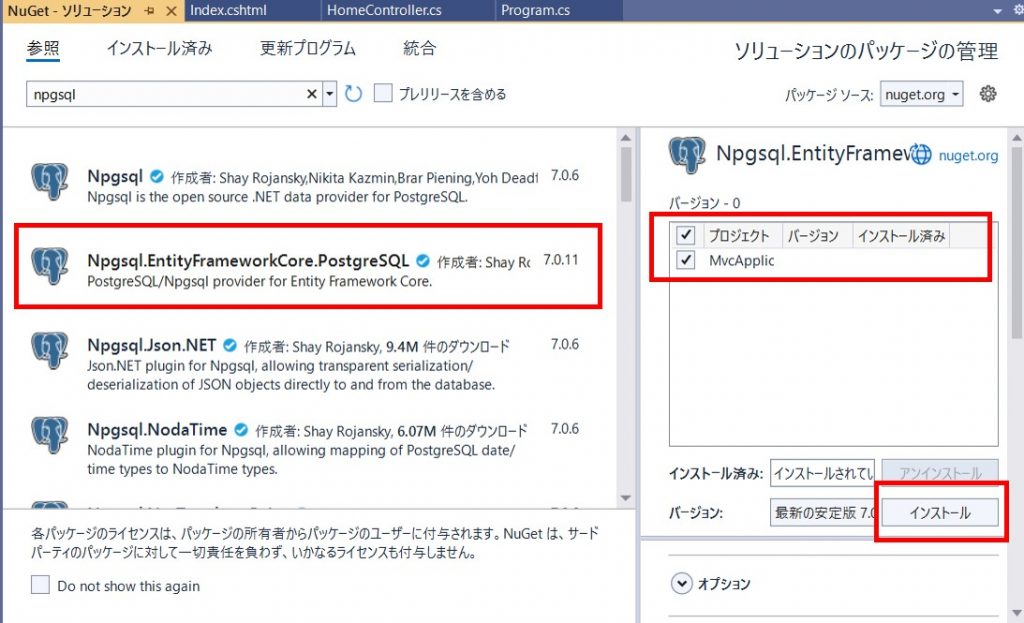Click the verified badge beside Npgsql.NodaTime

click(241, 429)
